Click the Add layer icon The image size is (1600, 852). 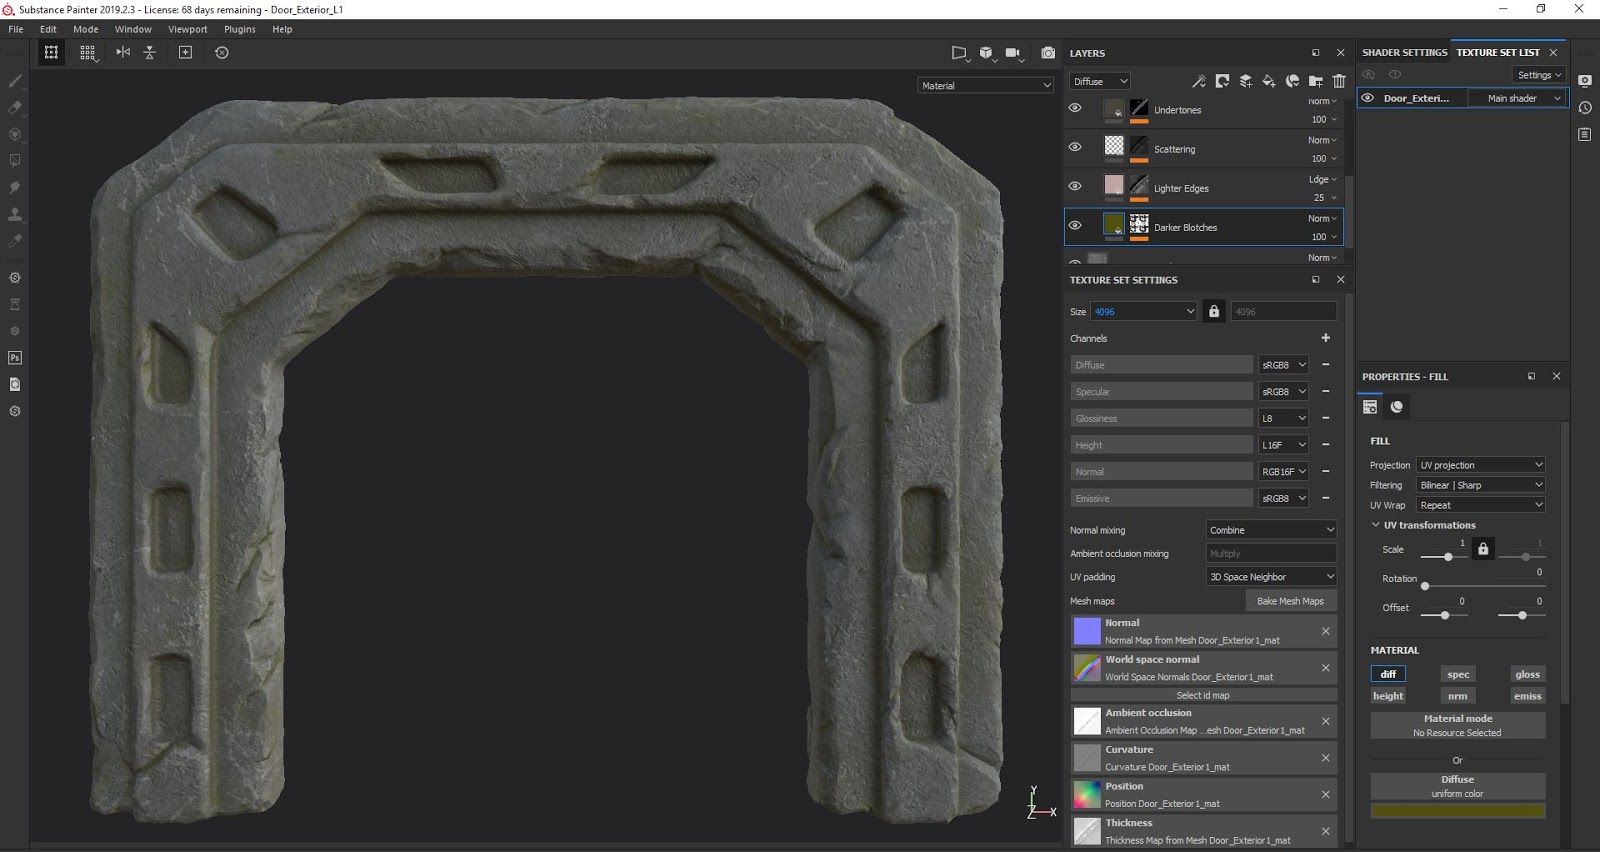click(1246, 81)
